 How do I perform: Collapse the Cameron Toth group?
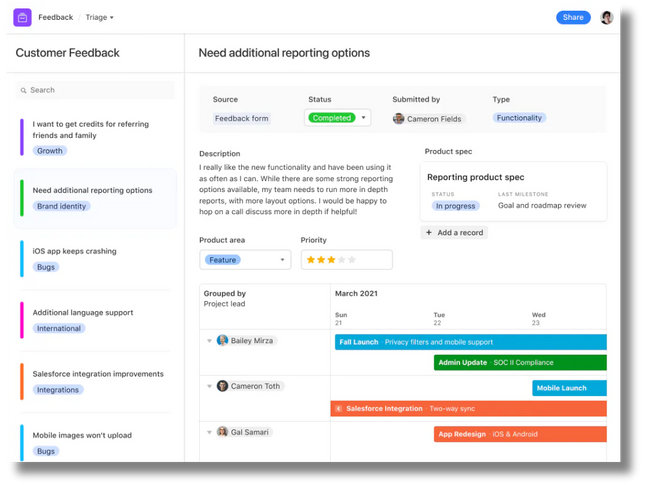pos(209,386)
